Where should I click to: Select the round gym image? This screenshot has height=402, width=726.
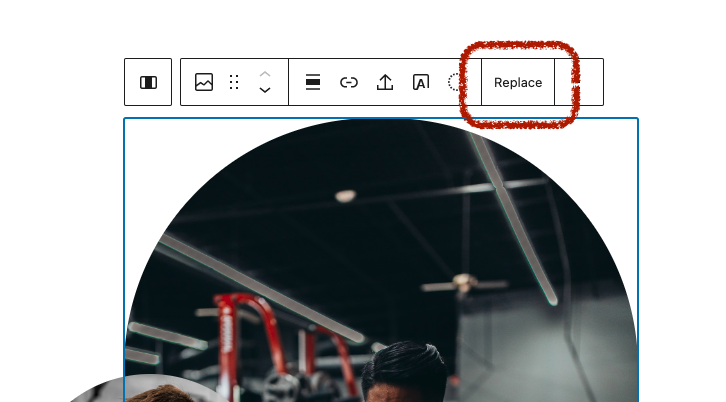[381, 260]
